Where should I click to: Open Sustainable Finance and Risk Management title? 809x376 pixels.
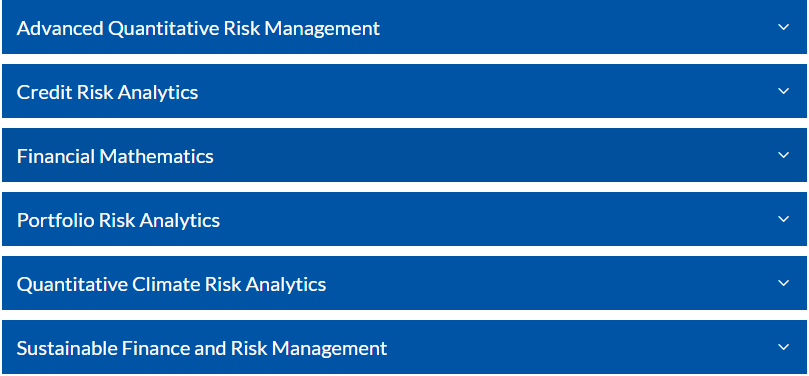[x=202, y=348]
